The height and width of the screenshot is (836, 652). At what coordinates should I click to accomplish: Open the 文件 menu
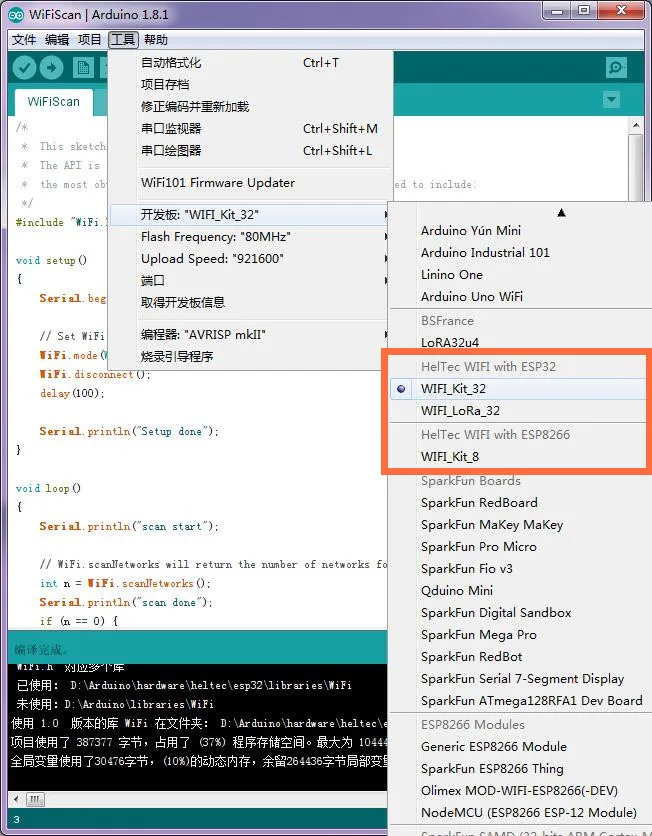click(x=24, y=40)
